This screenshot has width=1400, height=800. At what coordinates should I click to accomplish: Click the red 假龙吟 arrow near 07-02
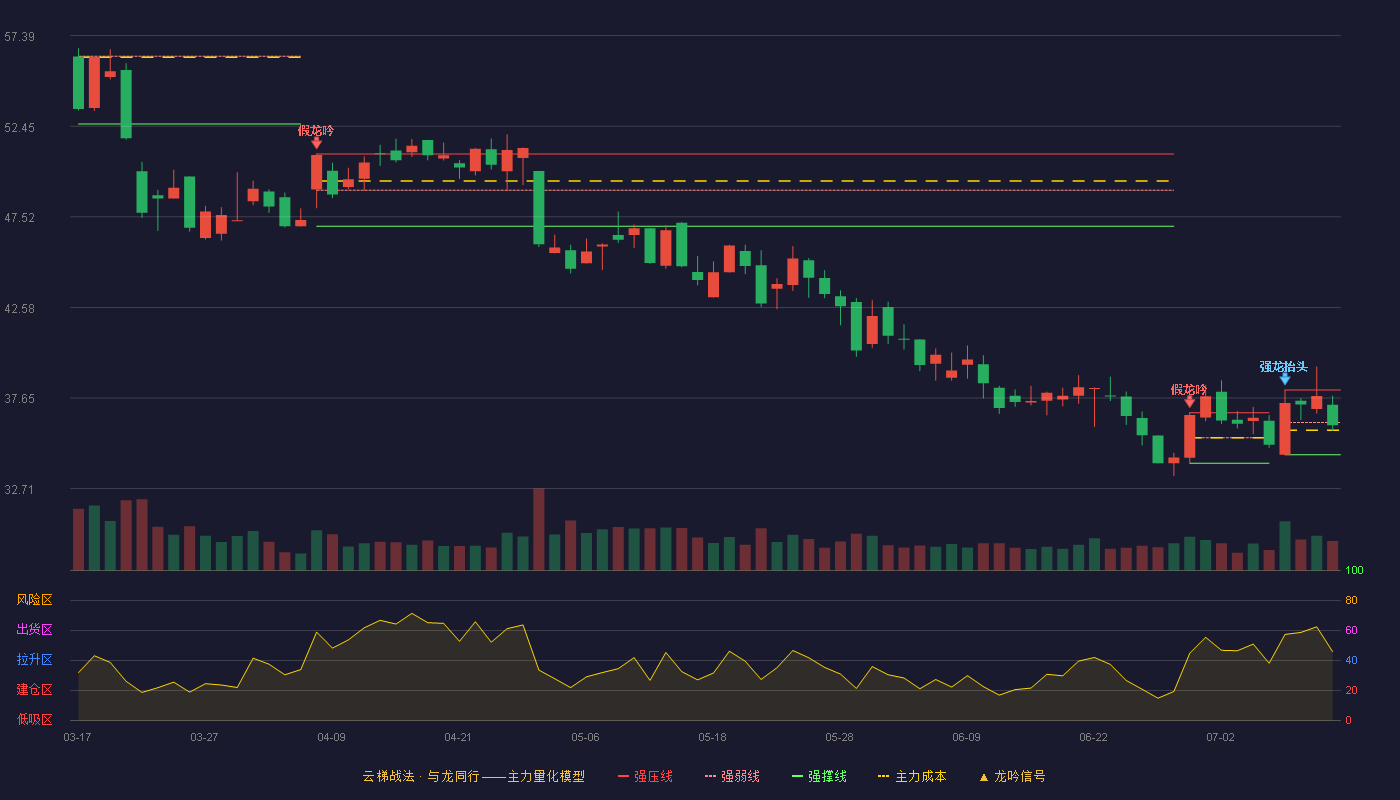point(1189,402)
